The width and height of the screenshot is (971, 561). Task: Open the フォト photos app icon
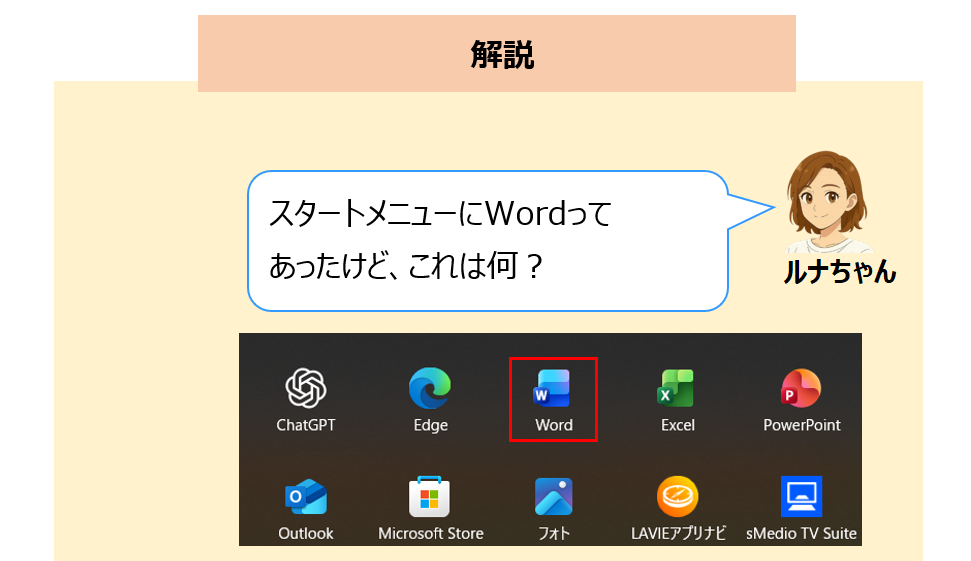553,496
